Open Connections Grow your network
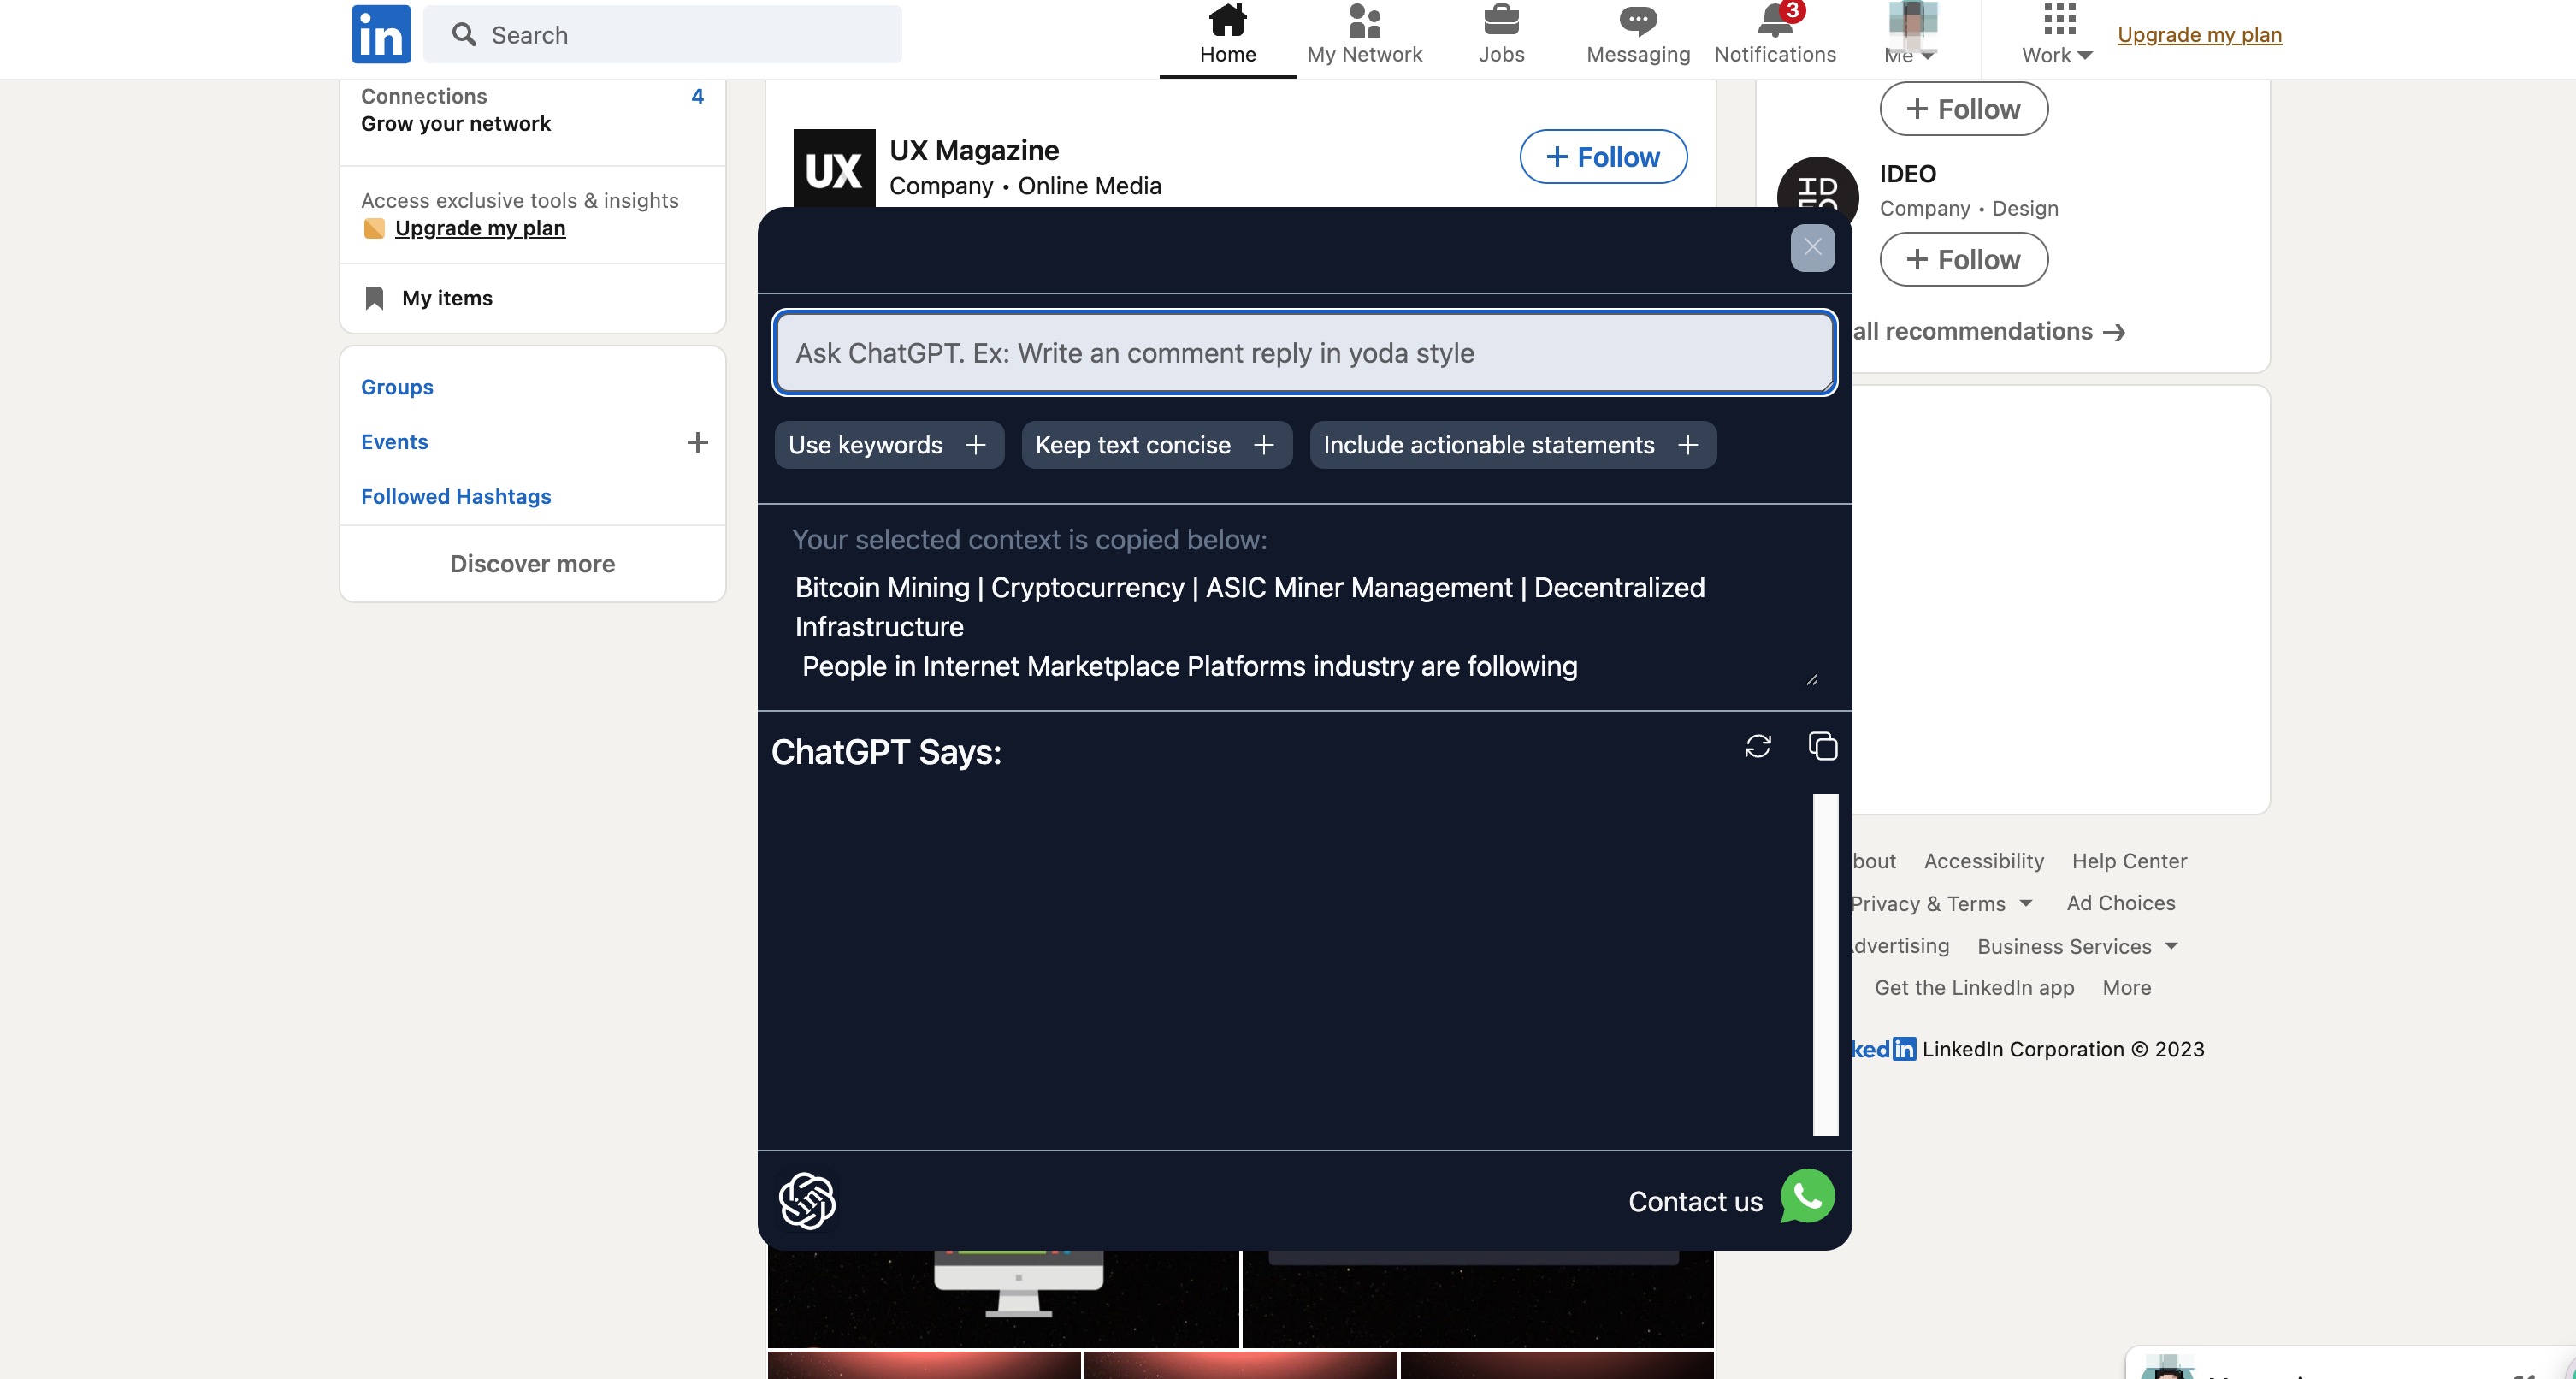The width and height of the screenshot is (2576, 1379). tap(532, 110)
